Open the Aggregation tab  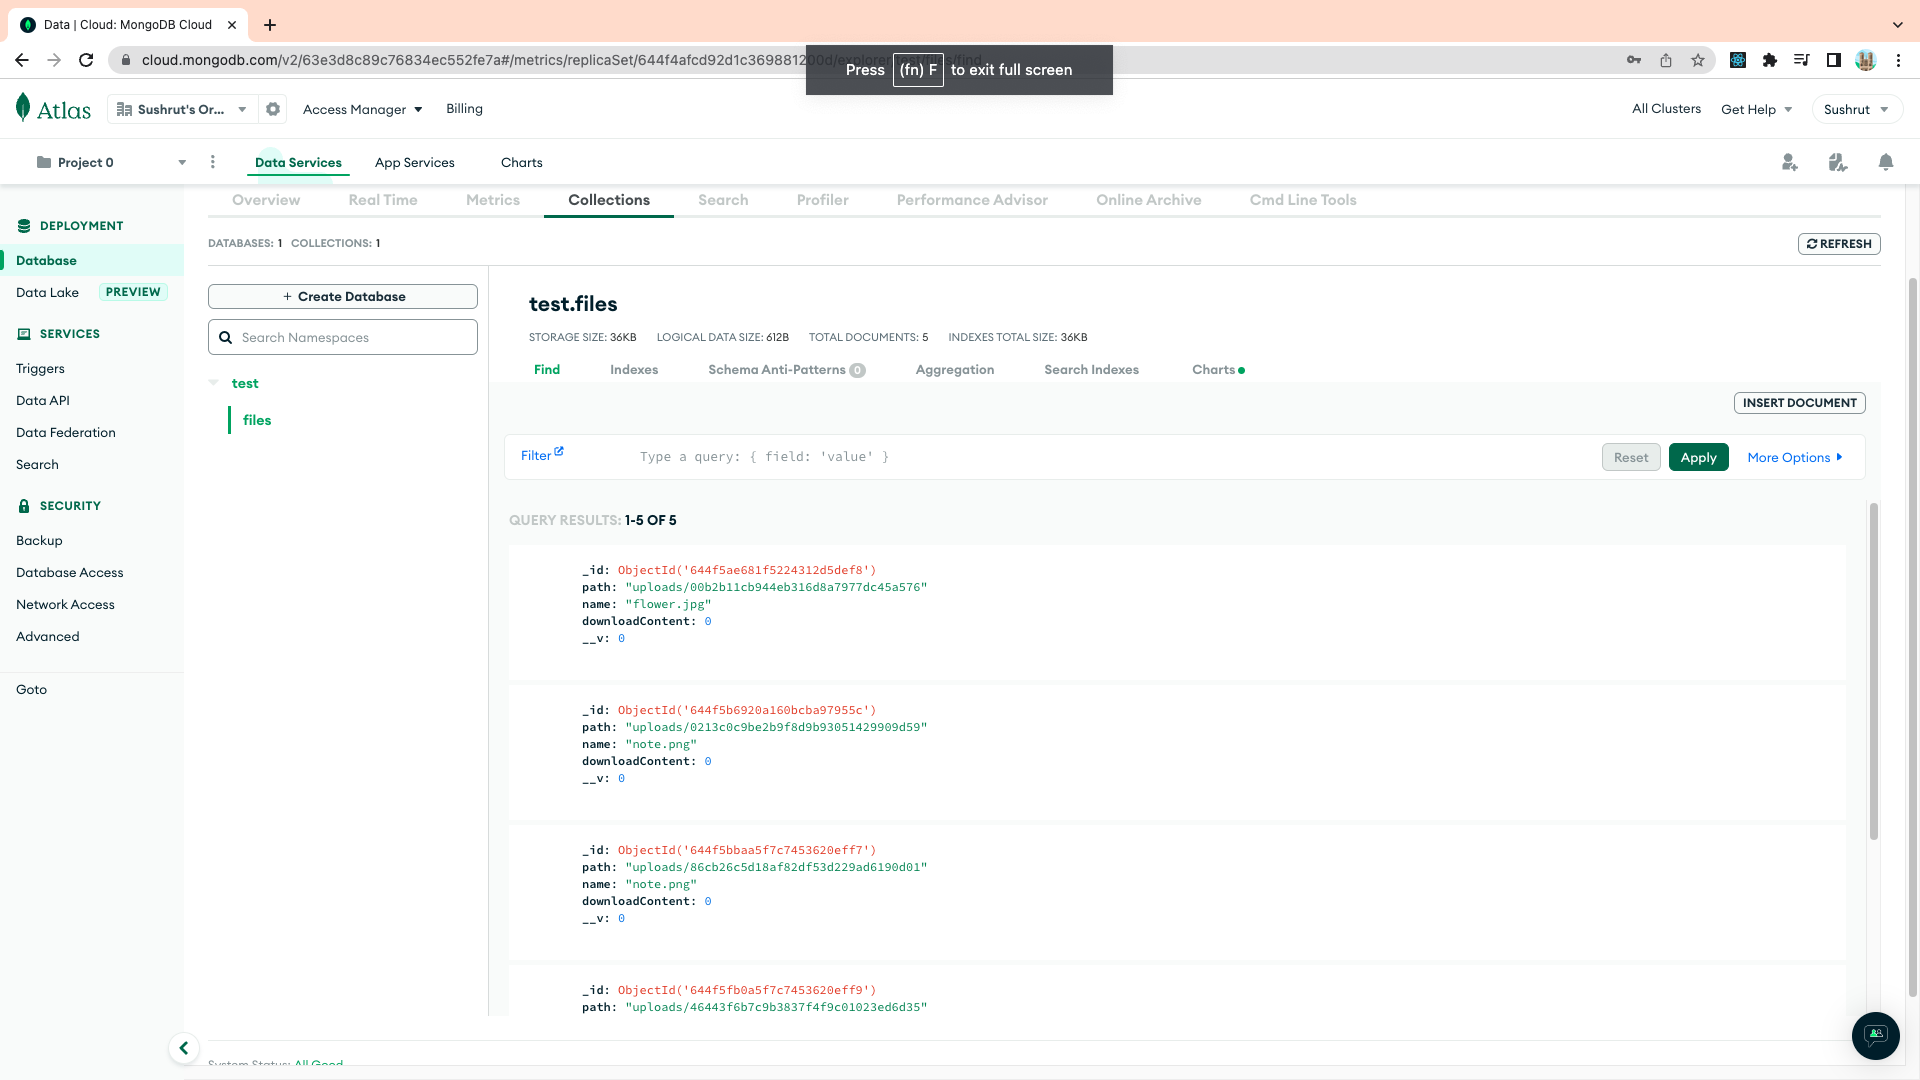click(x=954, y=369)
